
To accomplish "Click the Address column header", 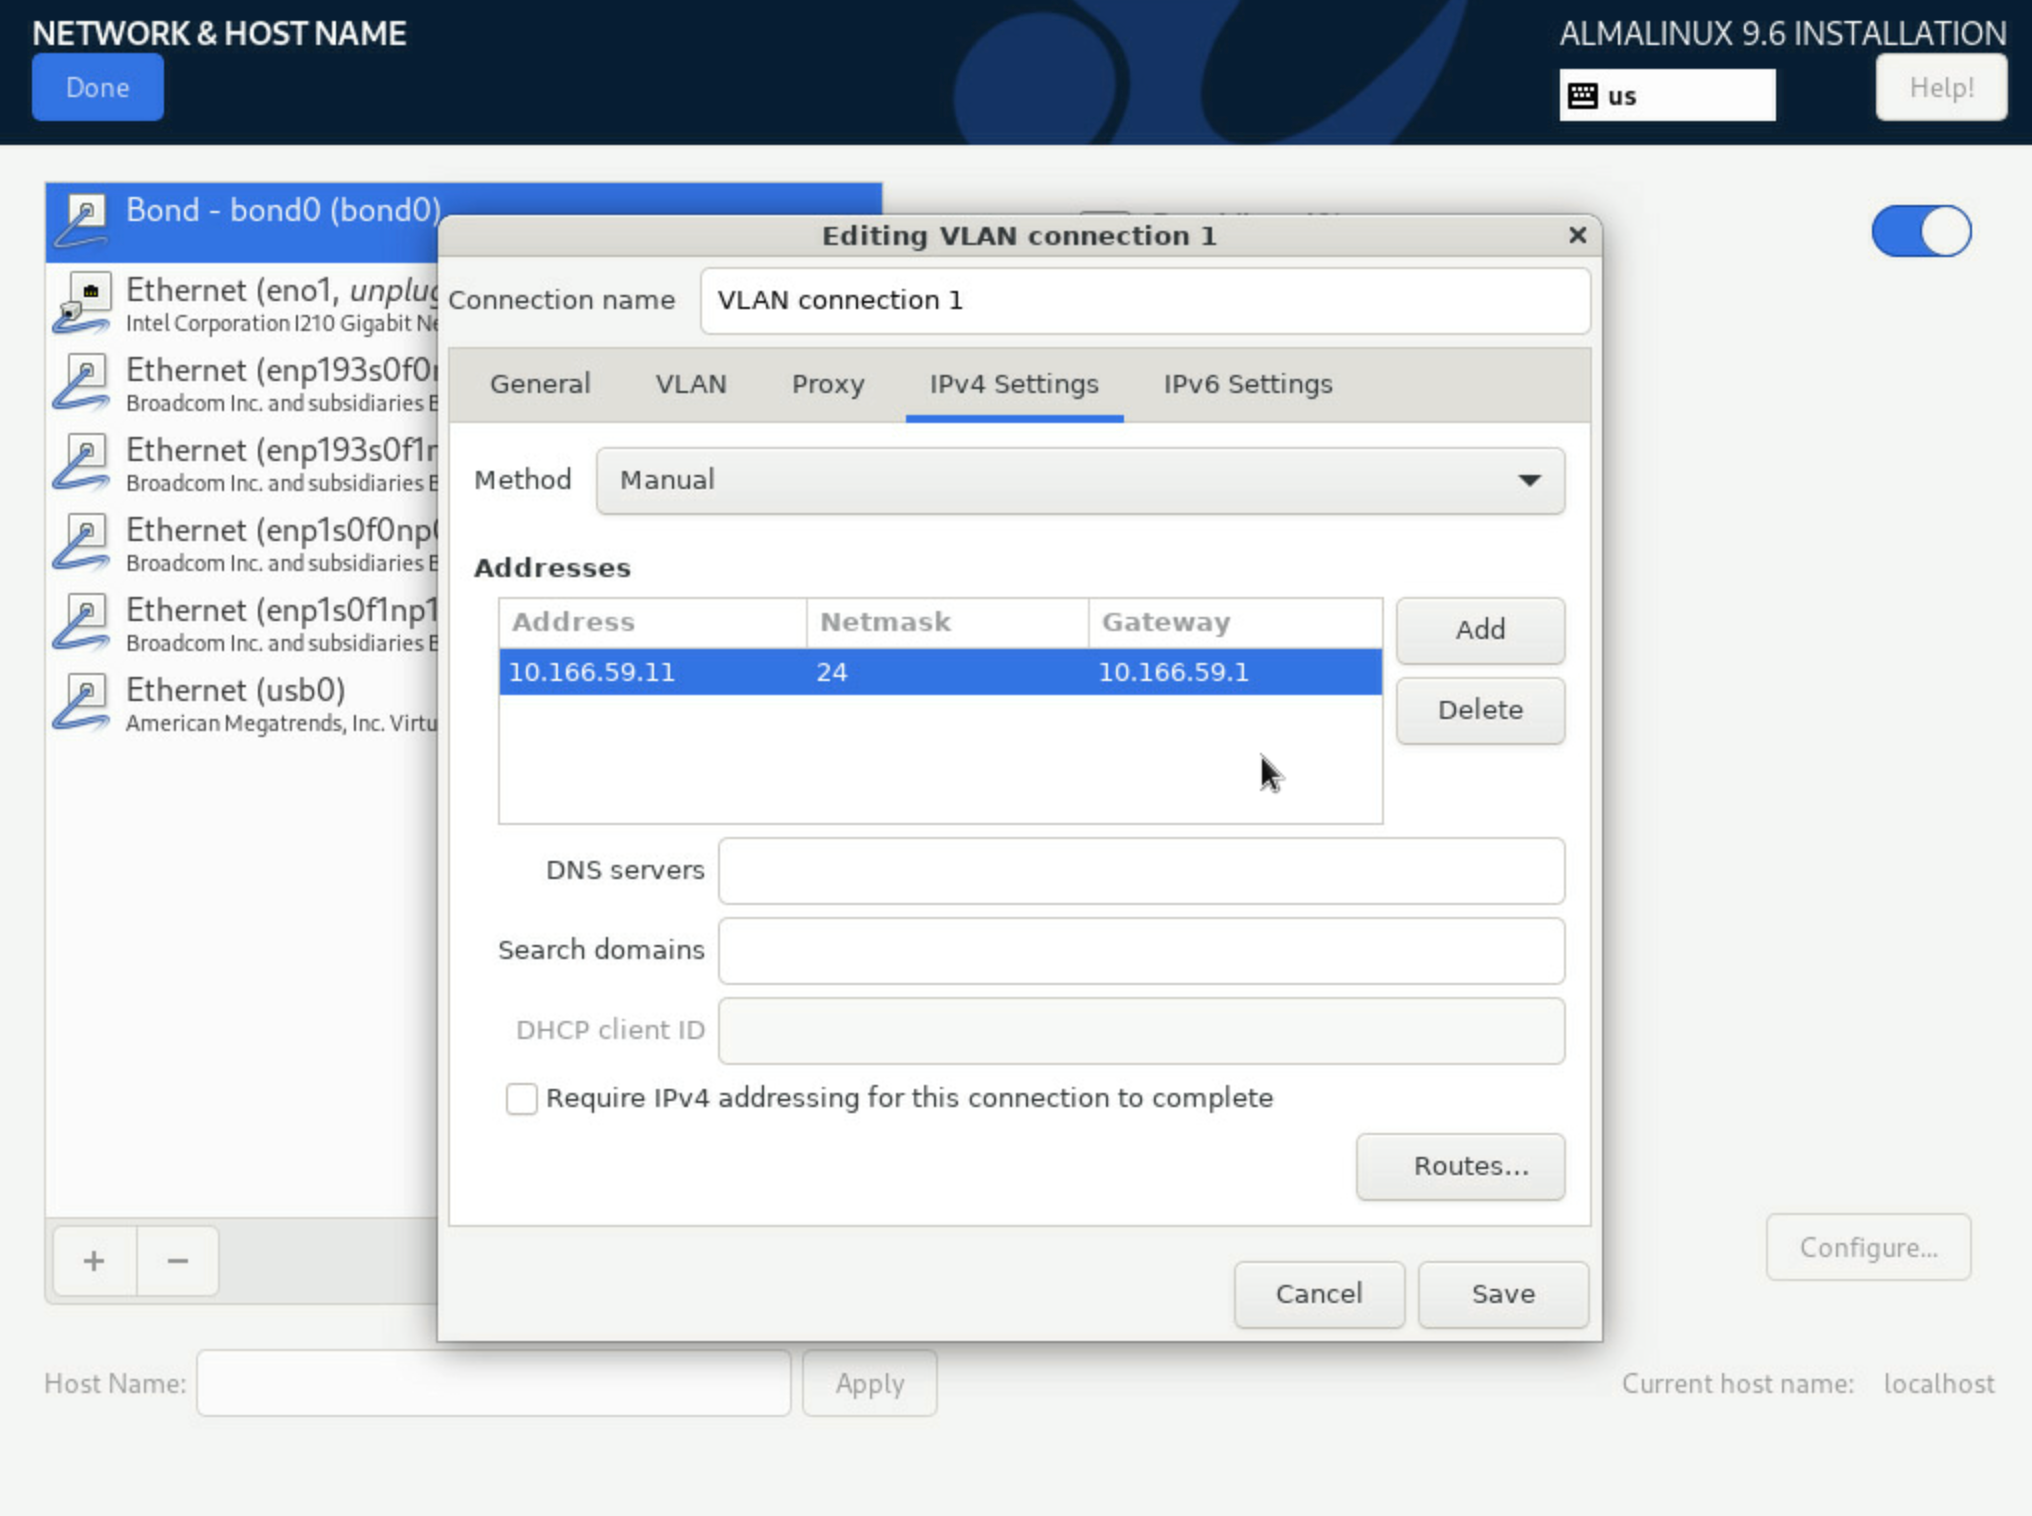I will pos(652,622).
